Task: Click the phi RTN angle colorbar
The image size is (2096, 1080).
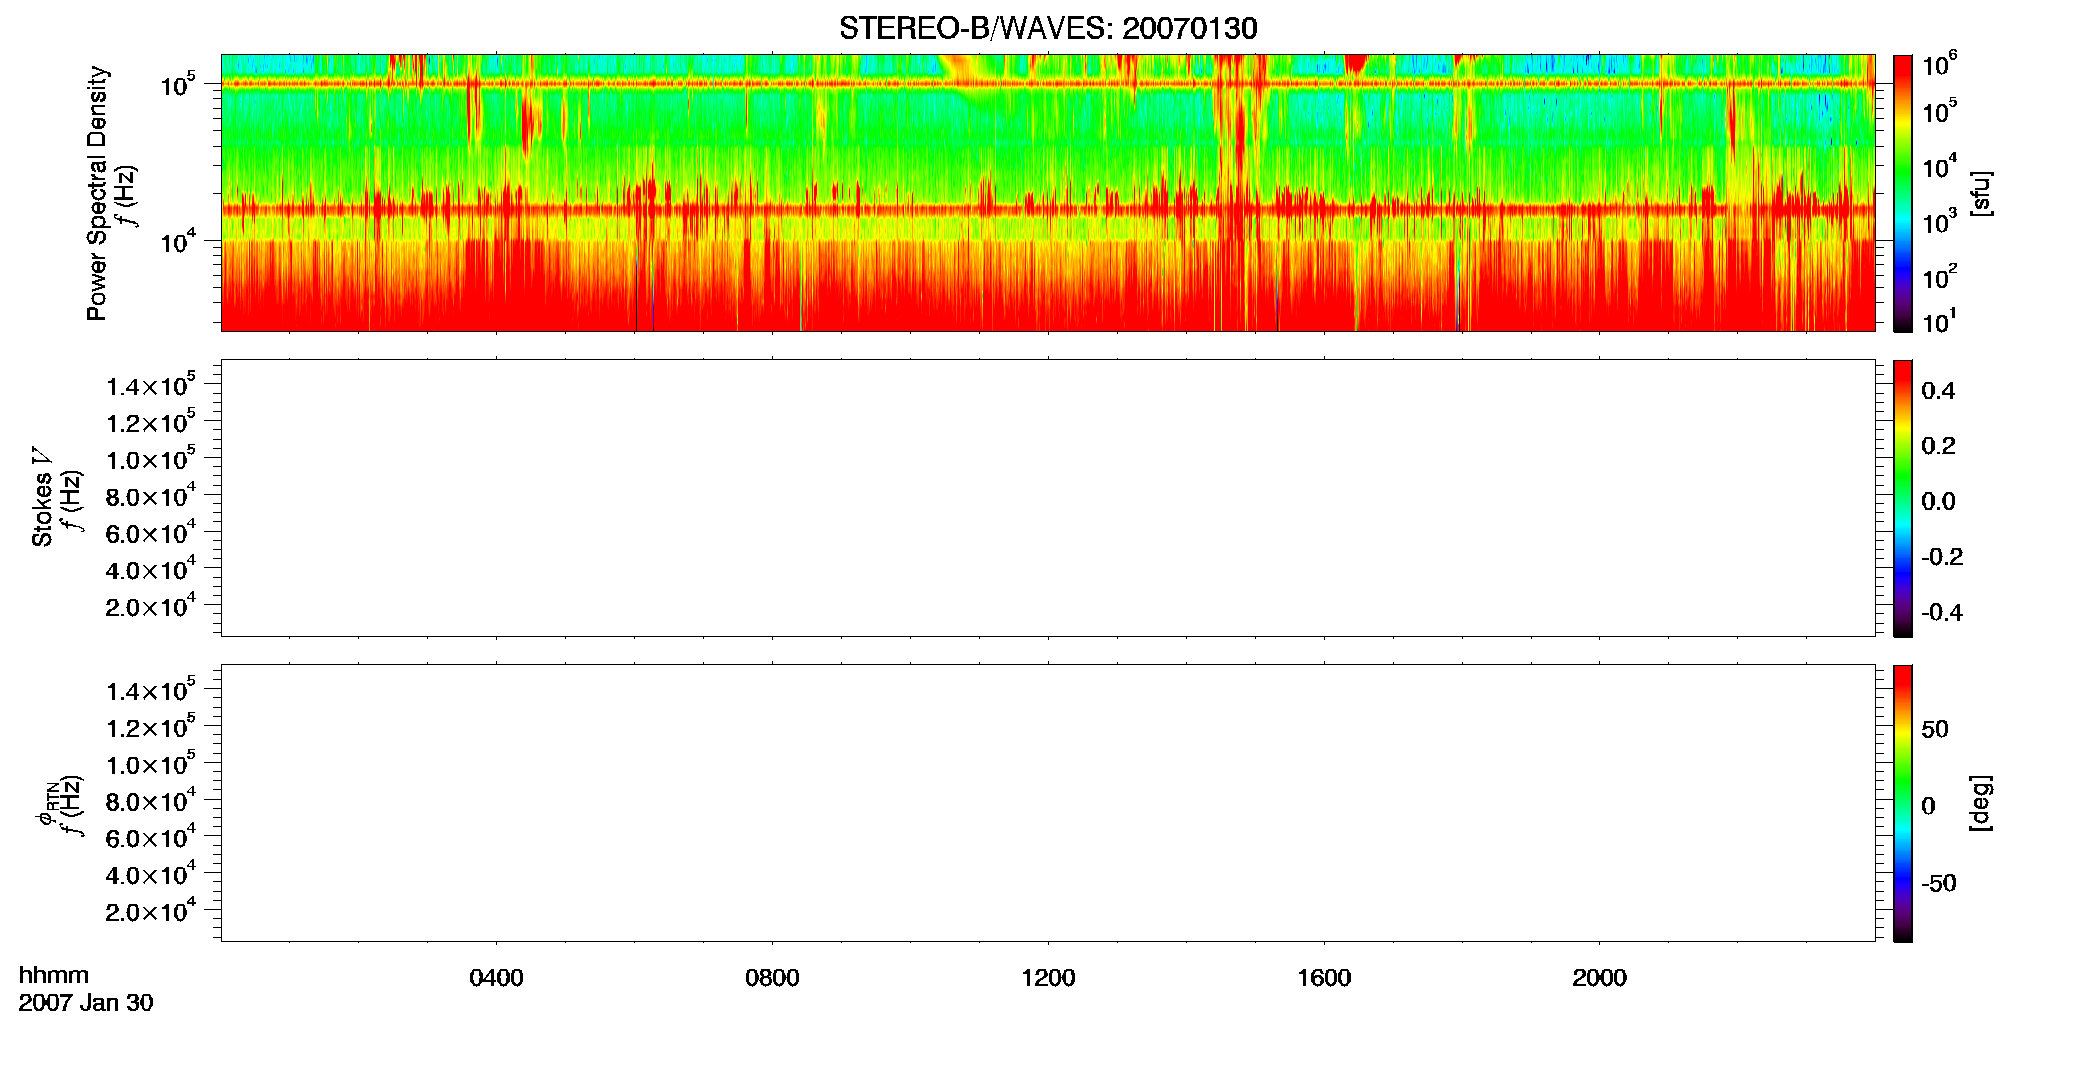Action: [x=1903, y=803]
